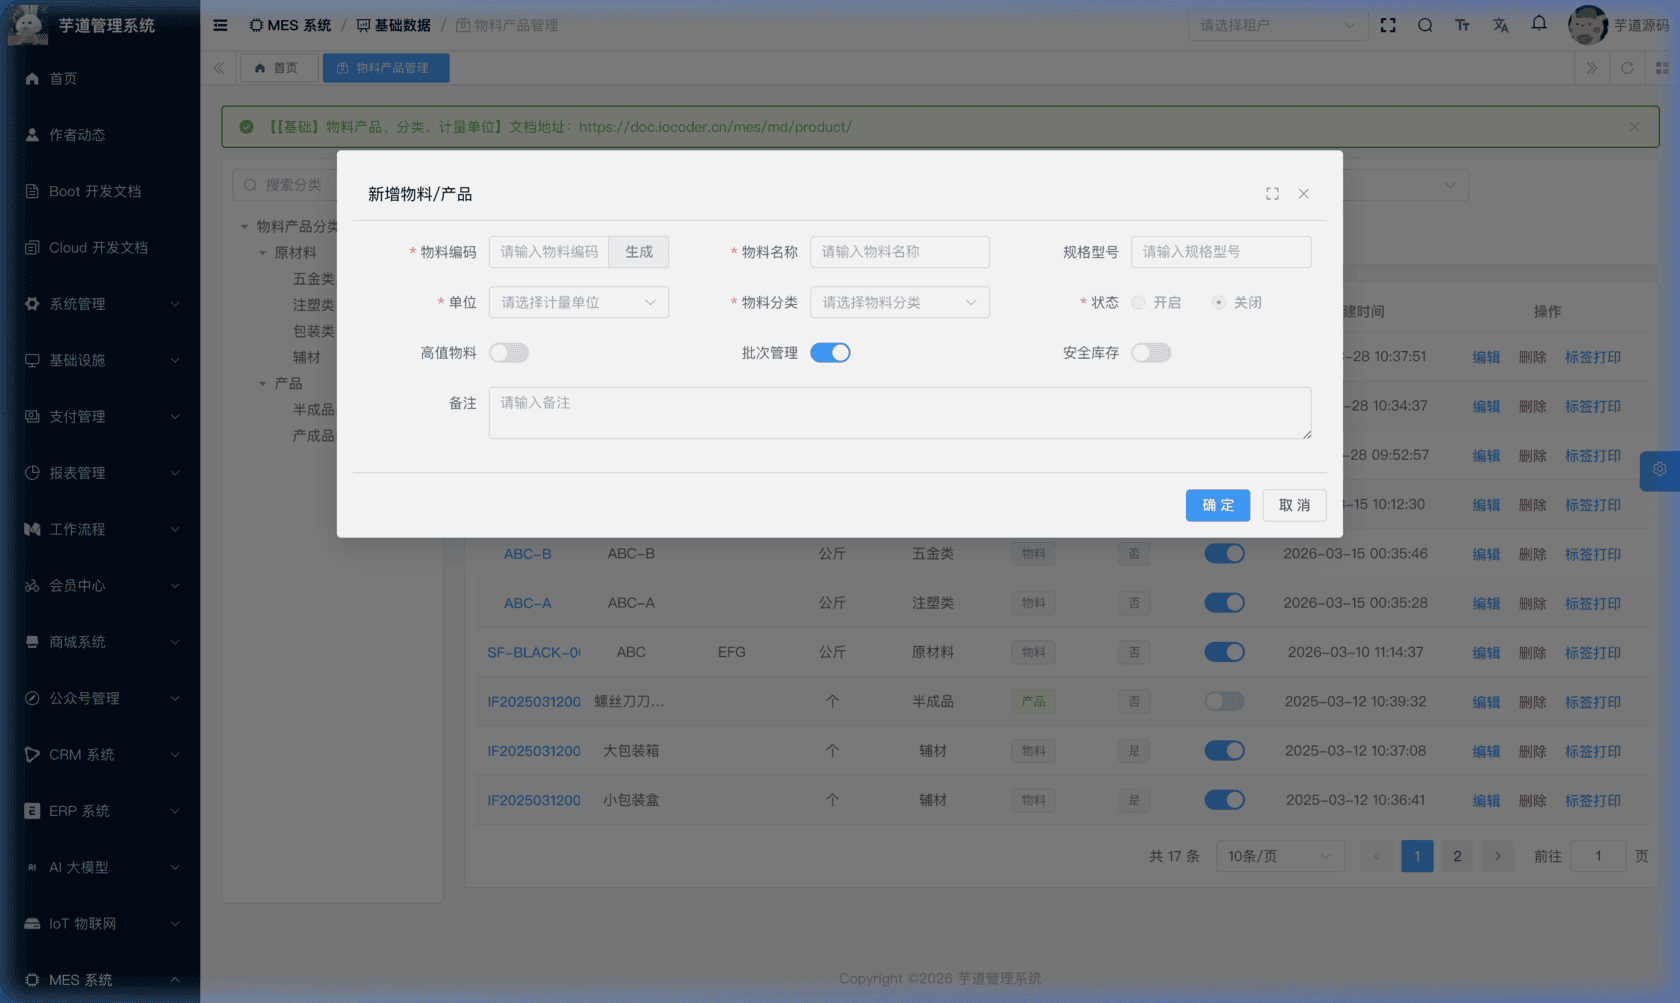Open the 请选择计量单位 dropdown

pos(578,302)
